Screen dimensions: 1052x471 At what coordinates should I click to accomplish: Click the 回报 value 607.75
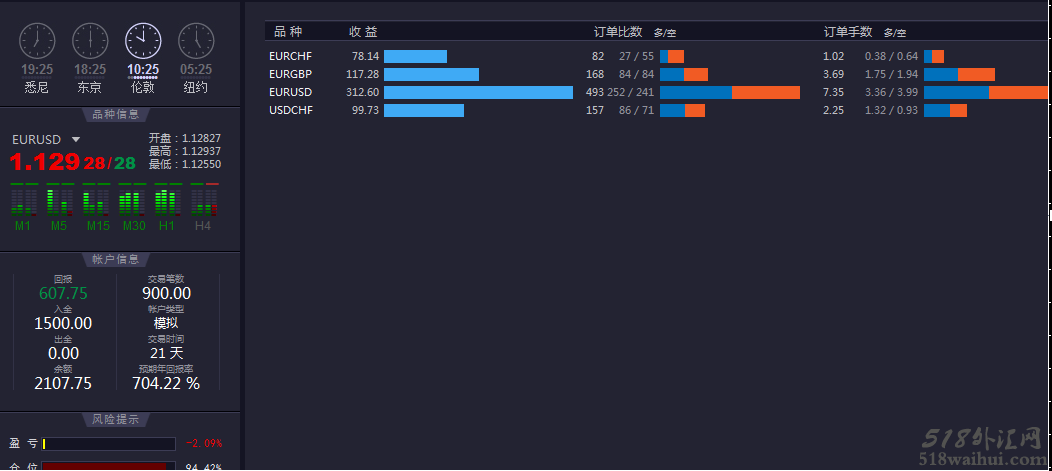pyautogui.click(x=63, y=294)
